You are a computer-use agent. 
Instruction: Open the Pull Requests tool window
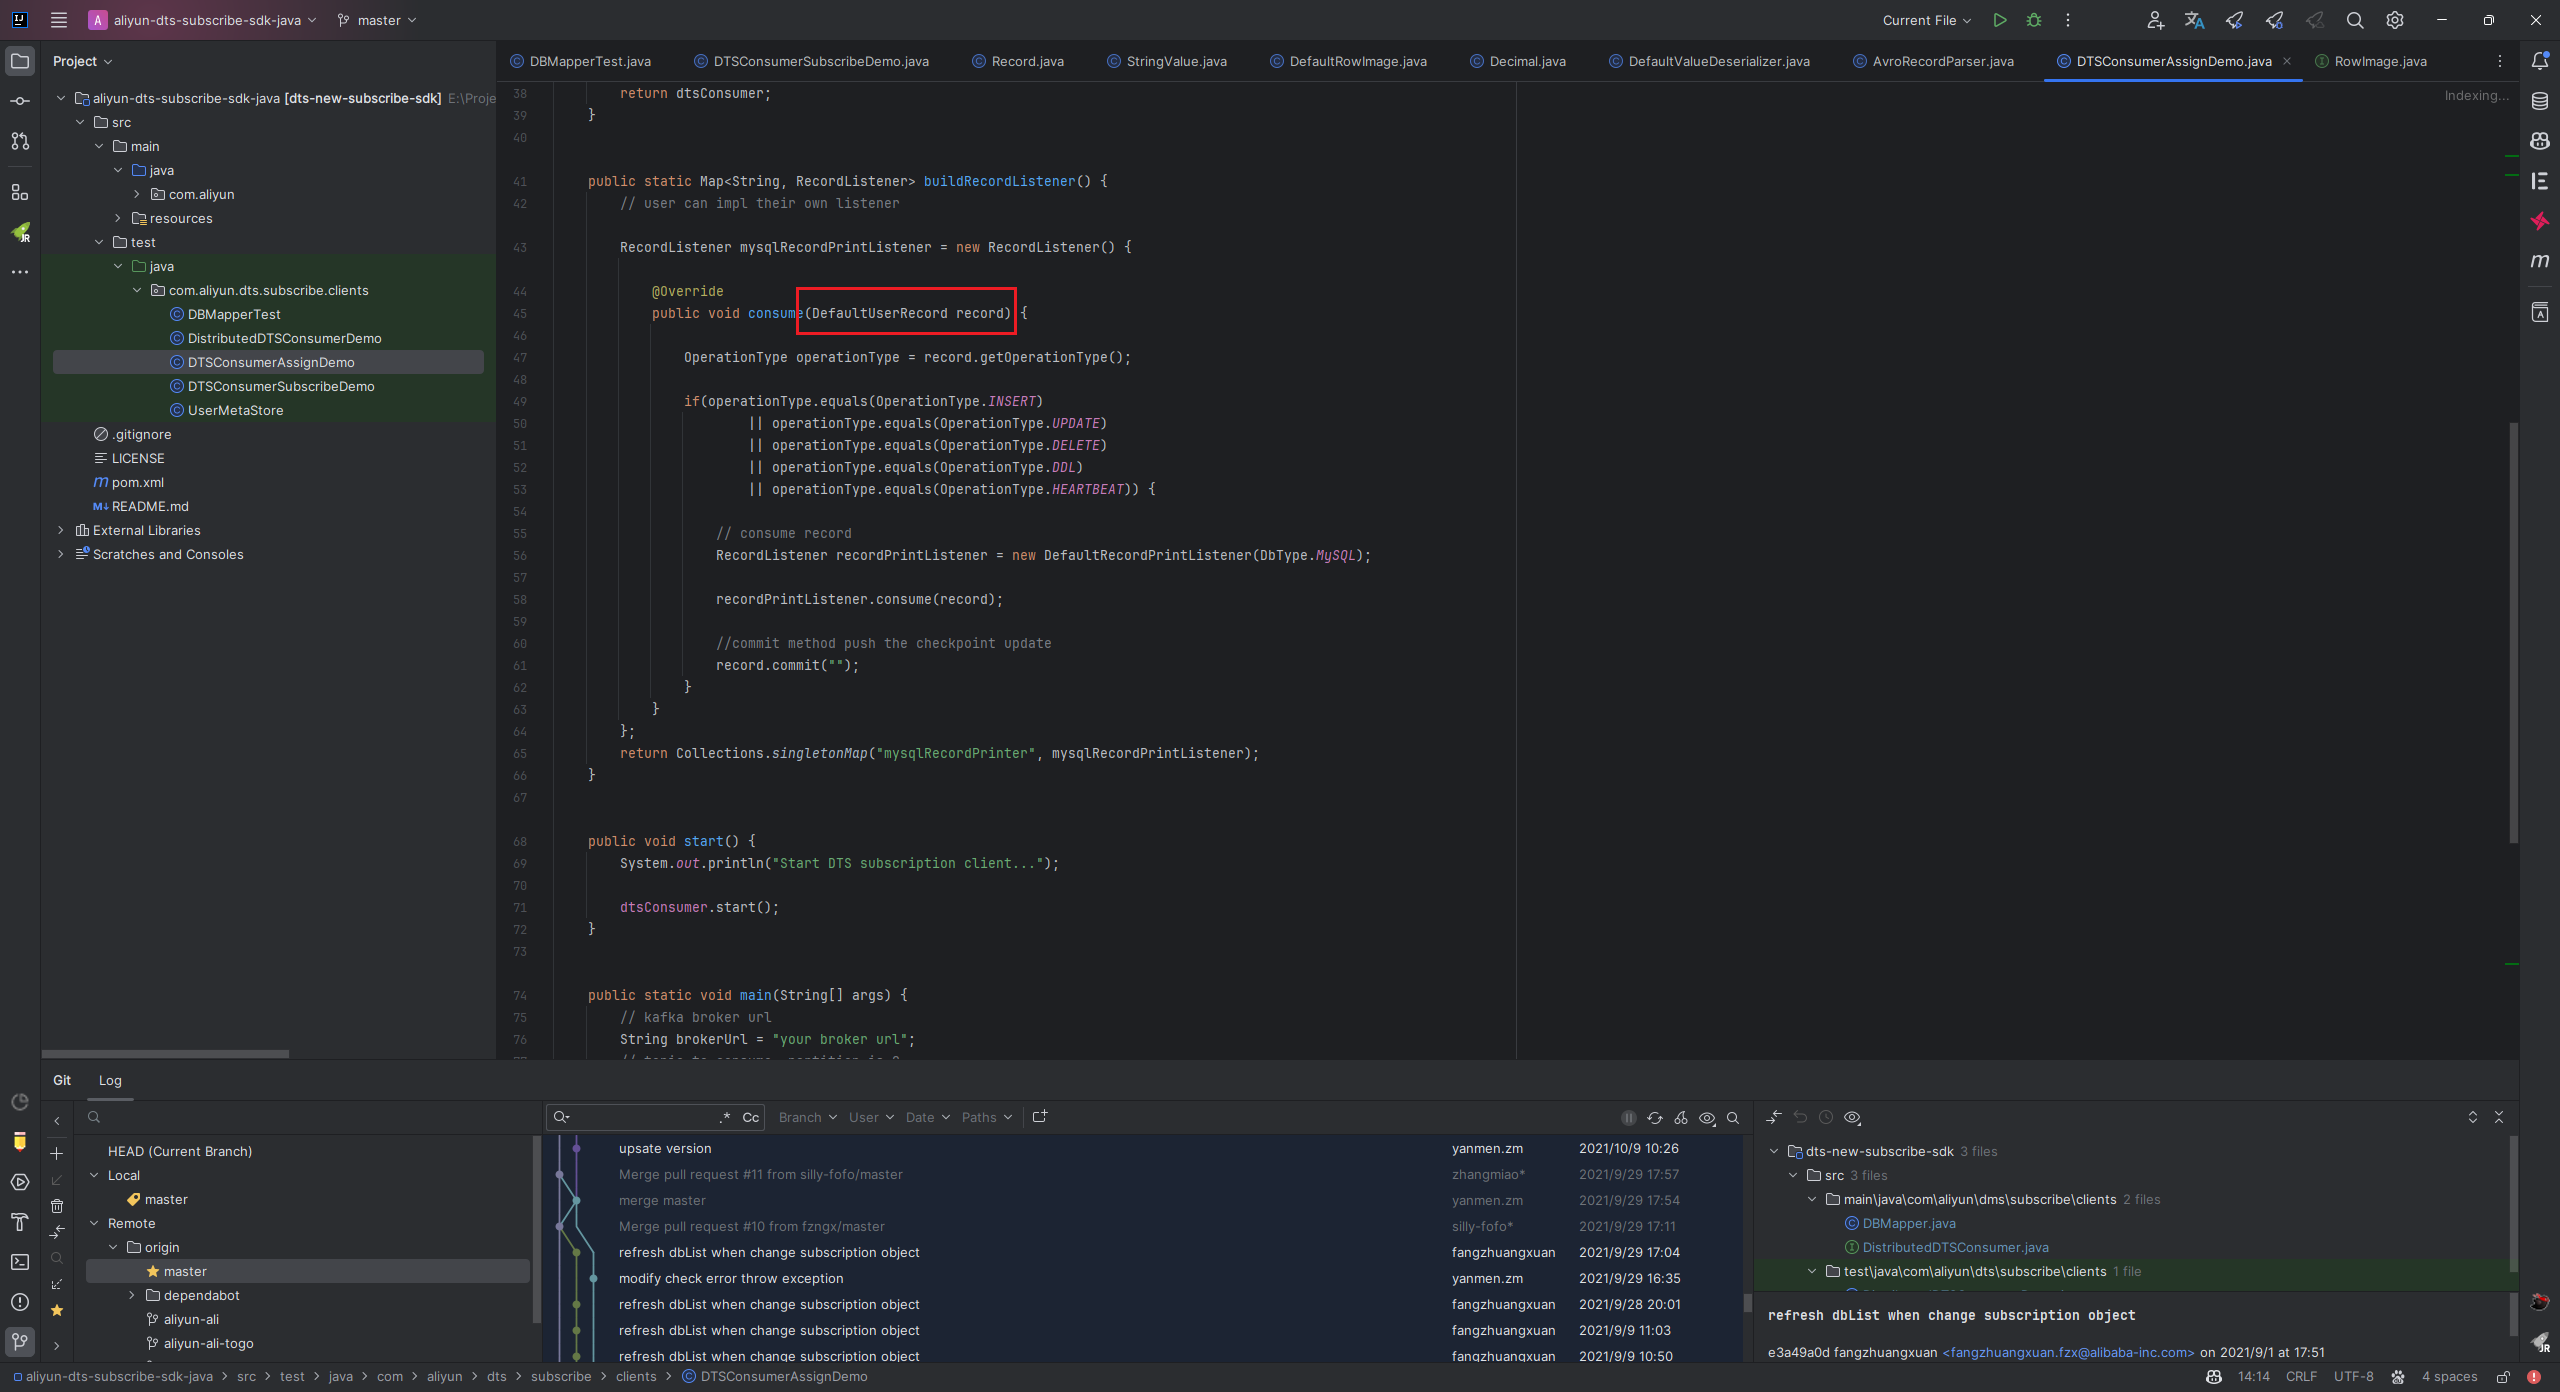pos(20,141)
